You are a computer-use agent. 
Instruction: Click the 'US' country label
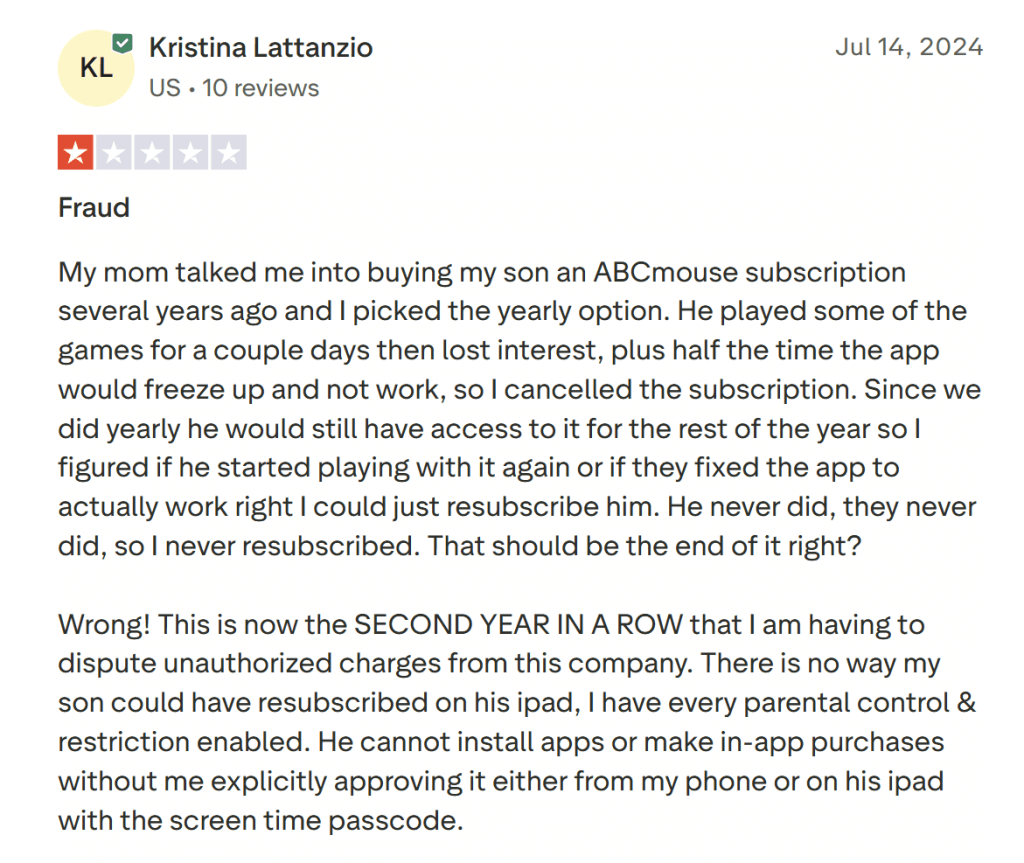click(164, 88)
